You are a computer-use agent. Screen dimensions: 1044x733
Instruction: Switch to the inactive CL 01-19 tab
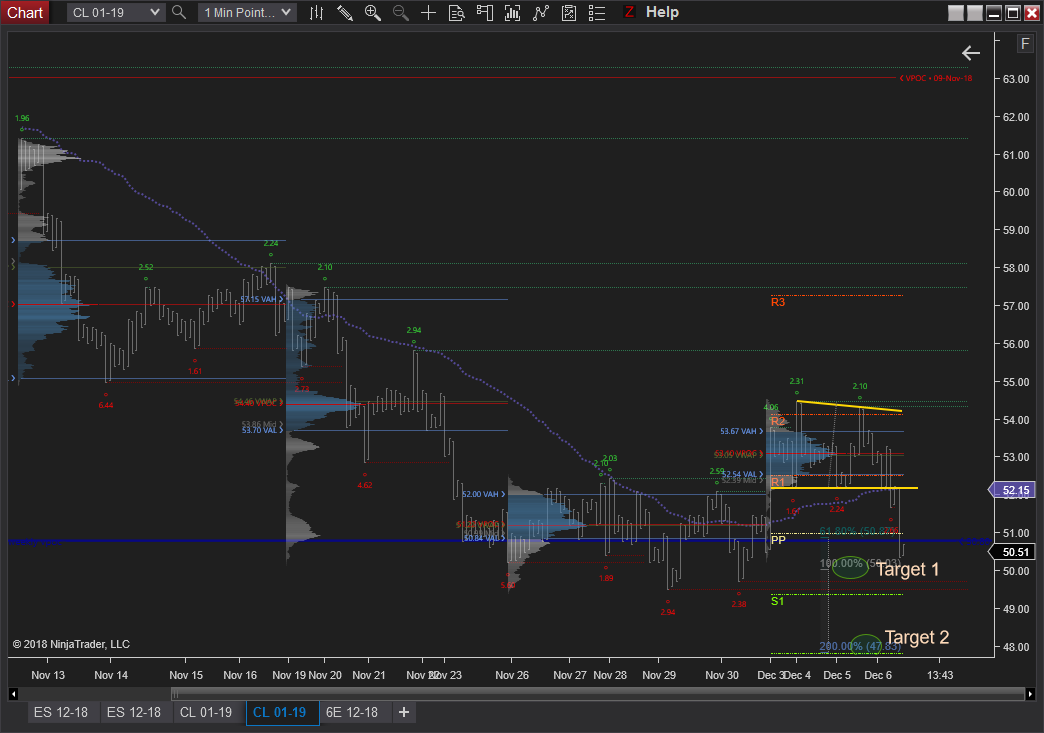pos(206,712)
